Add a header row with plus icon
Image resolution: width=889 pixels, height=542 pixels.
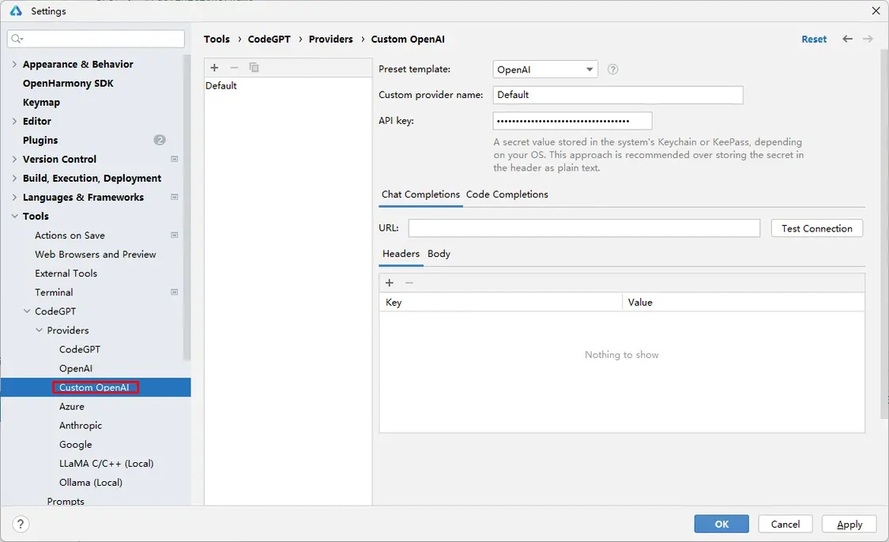[390, 283]
